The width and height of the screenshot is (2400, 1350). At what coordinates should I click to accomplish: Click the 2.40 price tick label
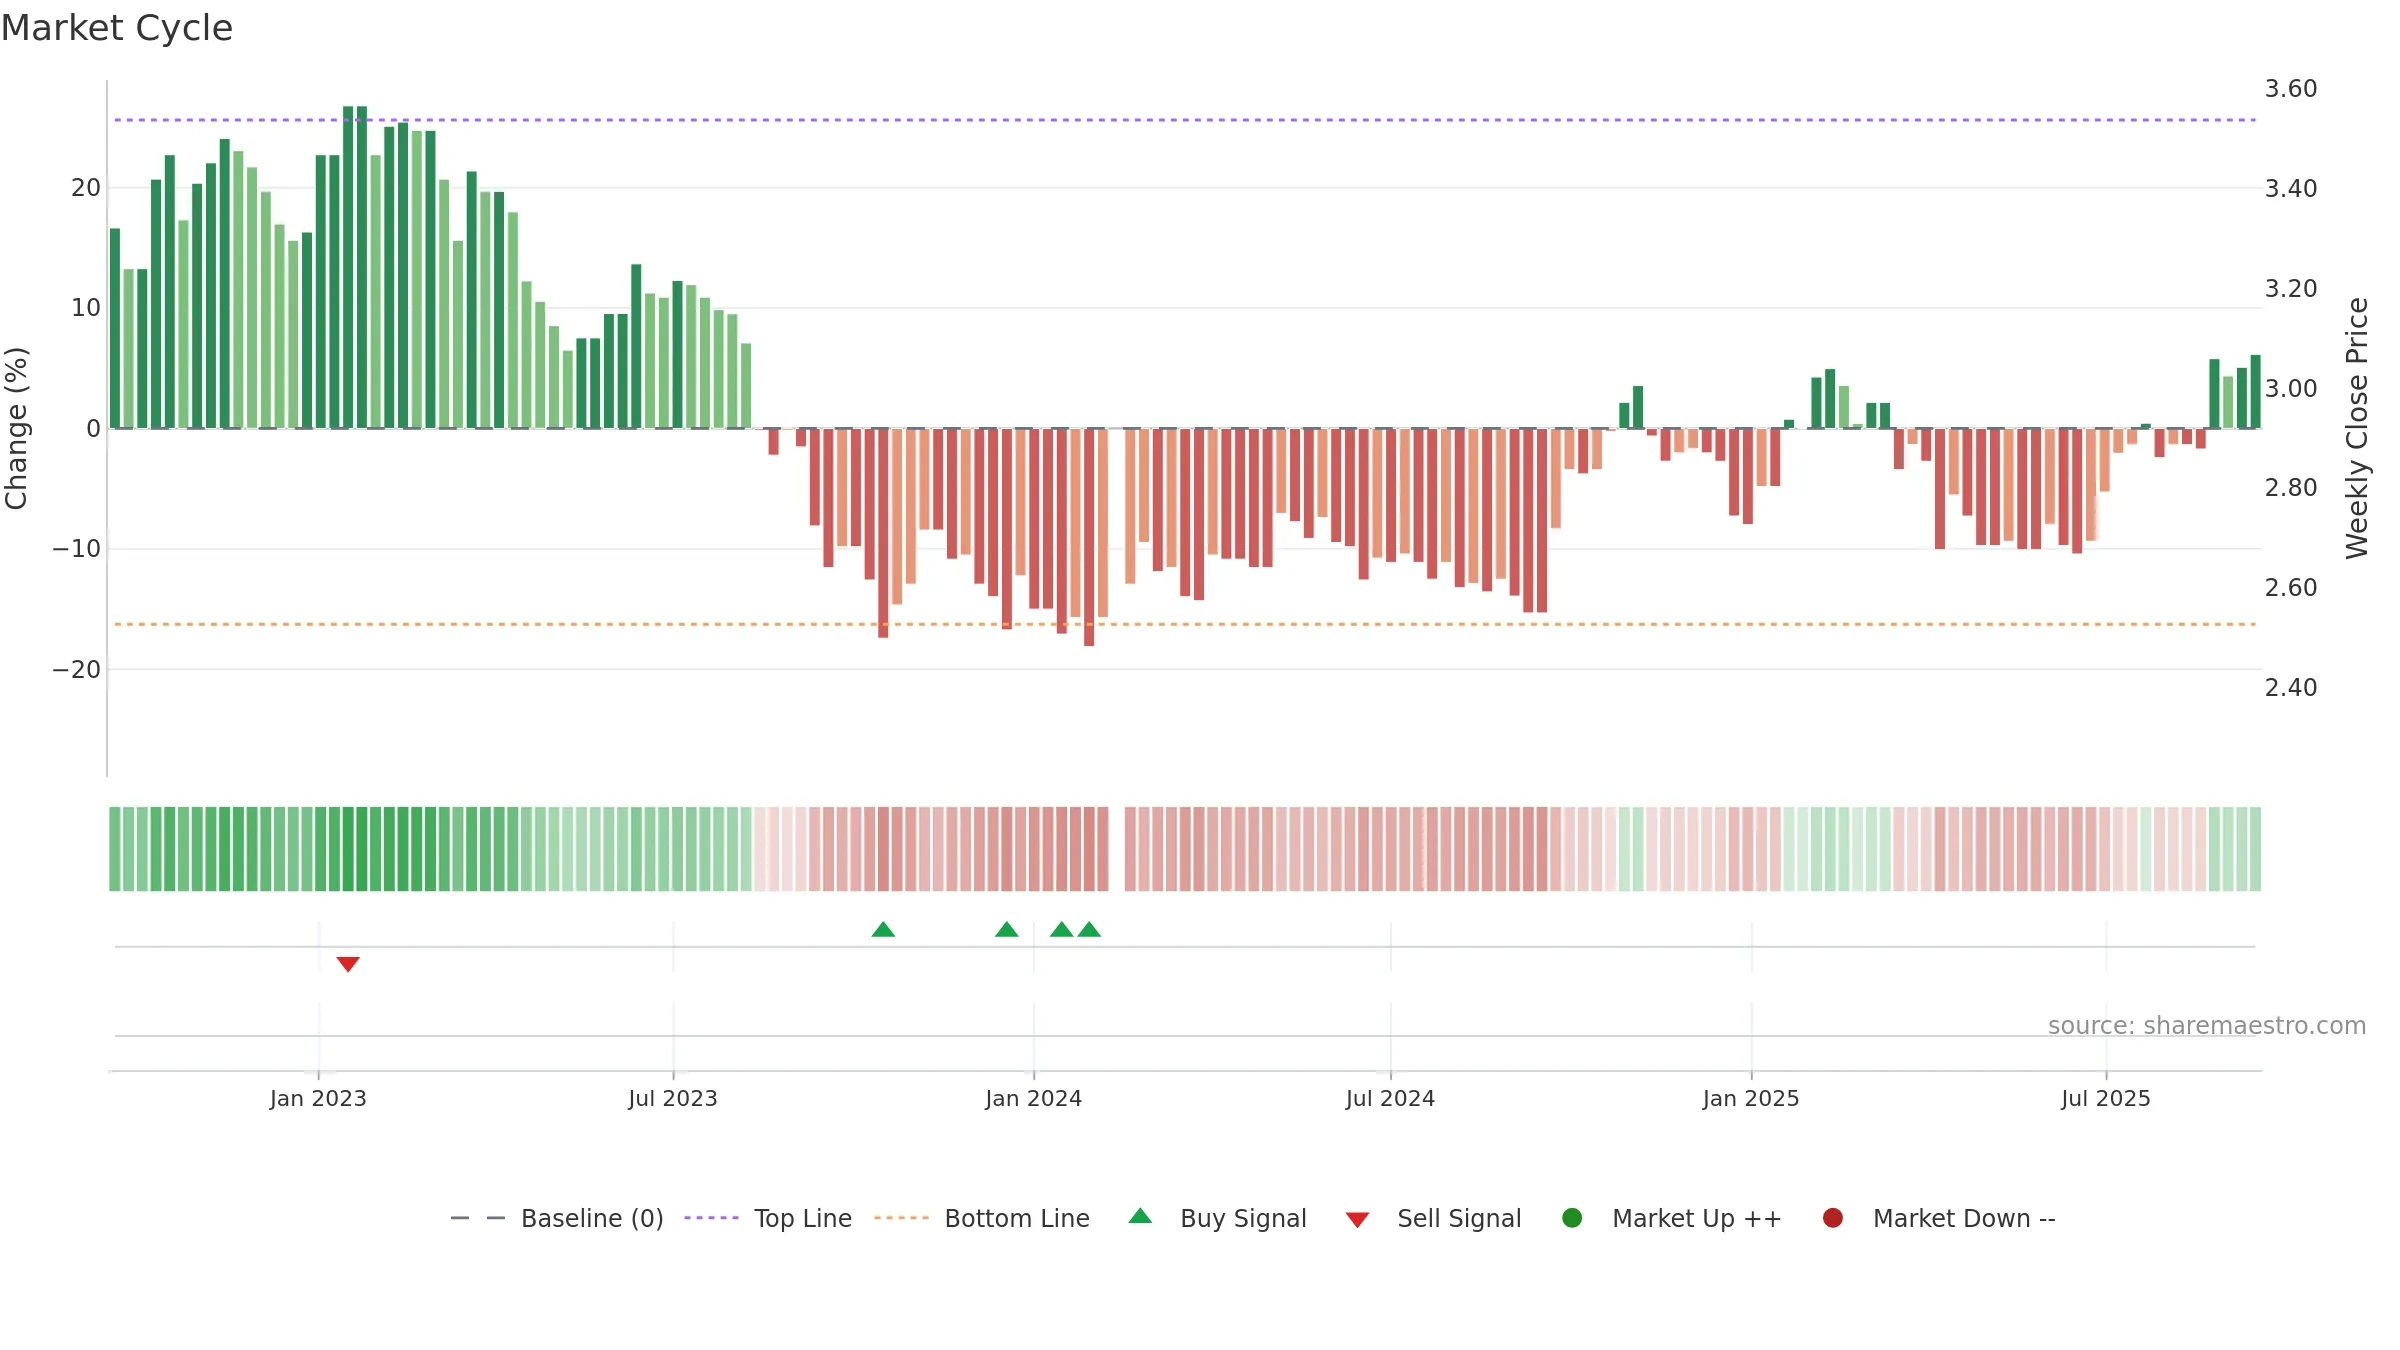point(2291,687)
